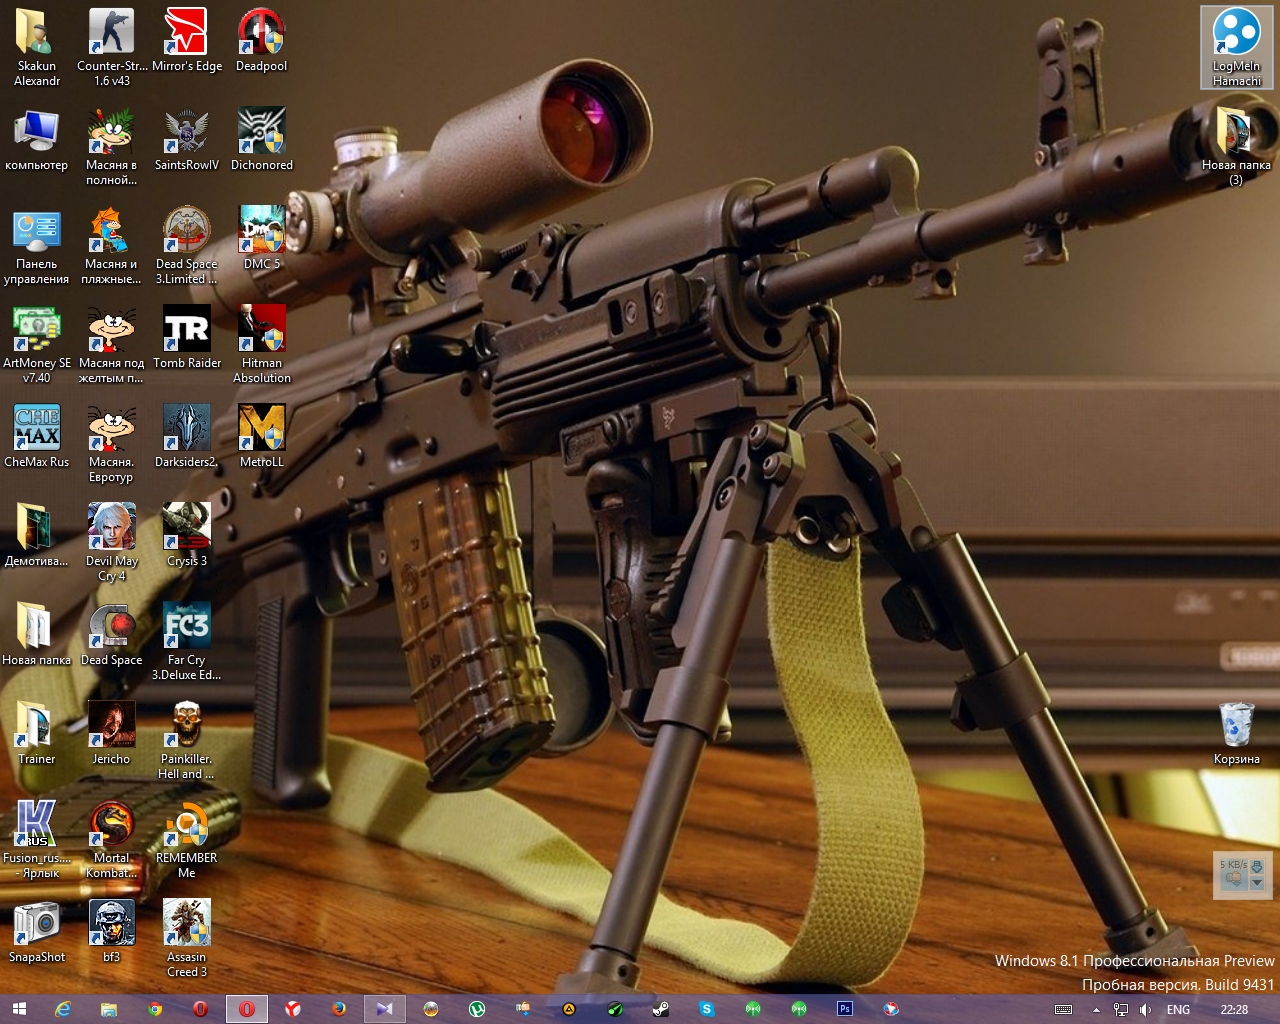
Task: Select the Dead Space shortcut beside Новая папка
Action: coord(112,634)
